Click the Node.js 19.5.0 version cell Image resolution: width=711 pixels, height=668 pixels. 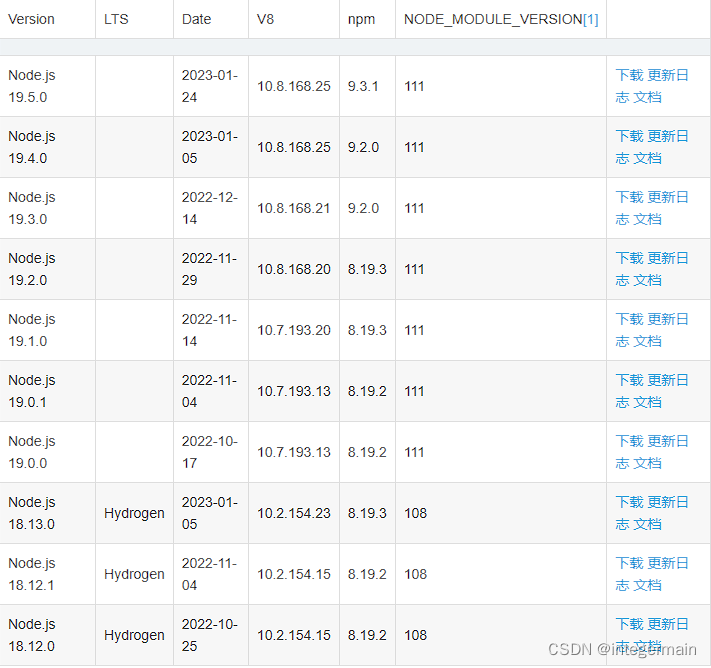click(x=48, y=86)
